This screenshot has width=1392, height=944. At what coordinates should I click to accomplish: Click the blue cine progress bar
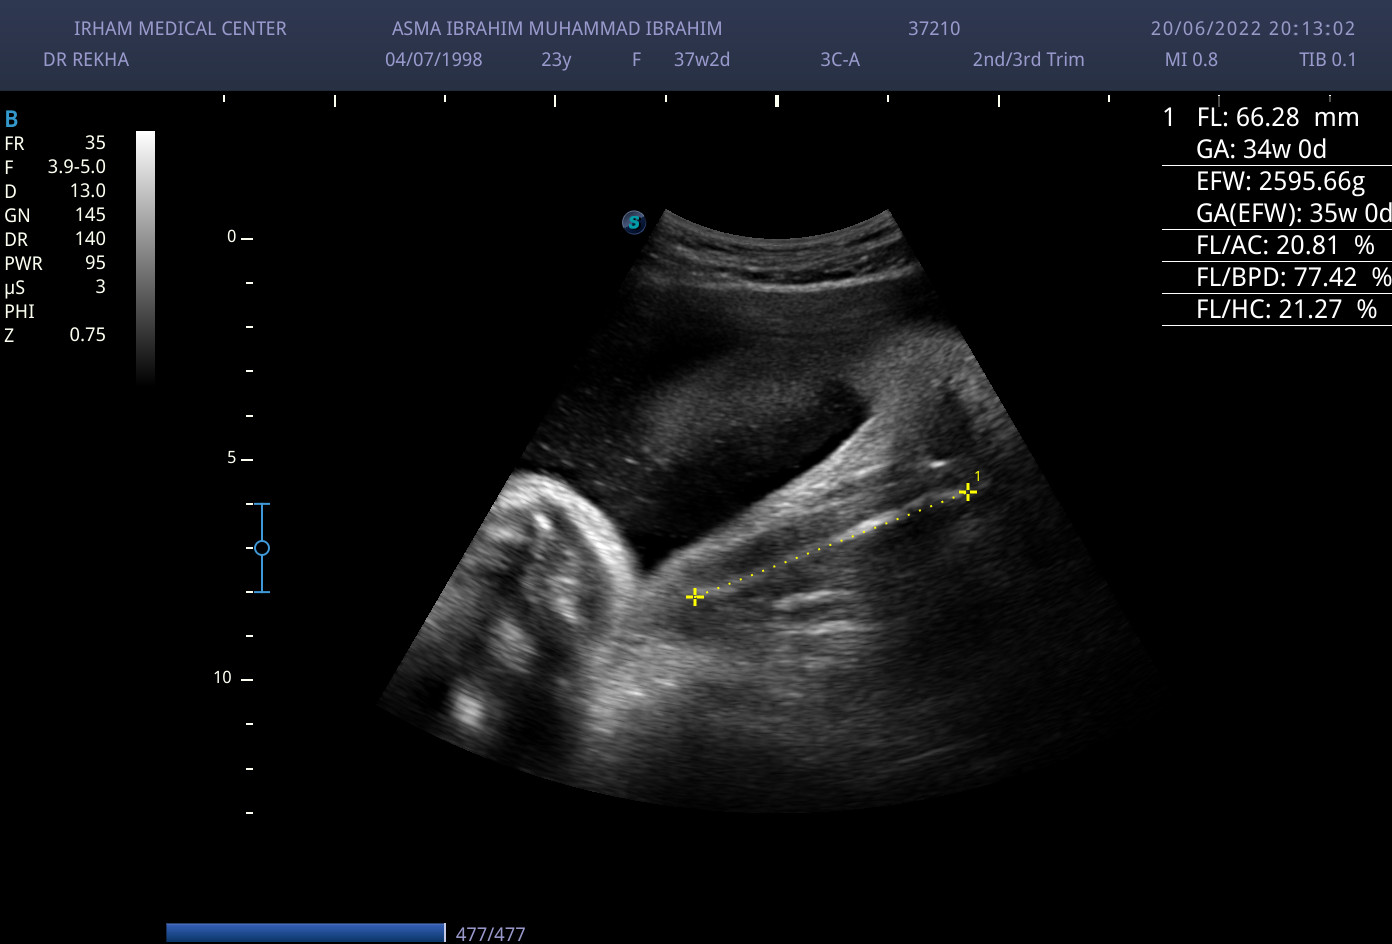[305, 933]
